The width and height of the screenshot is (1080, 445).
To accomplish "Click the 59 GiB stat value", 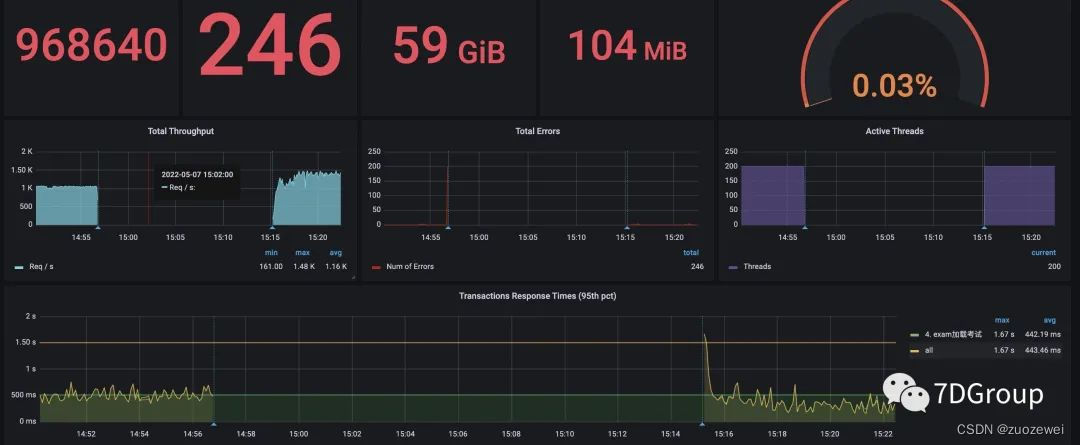I will pos(449,46).
